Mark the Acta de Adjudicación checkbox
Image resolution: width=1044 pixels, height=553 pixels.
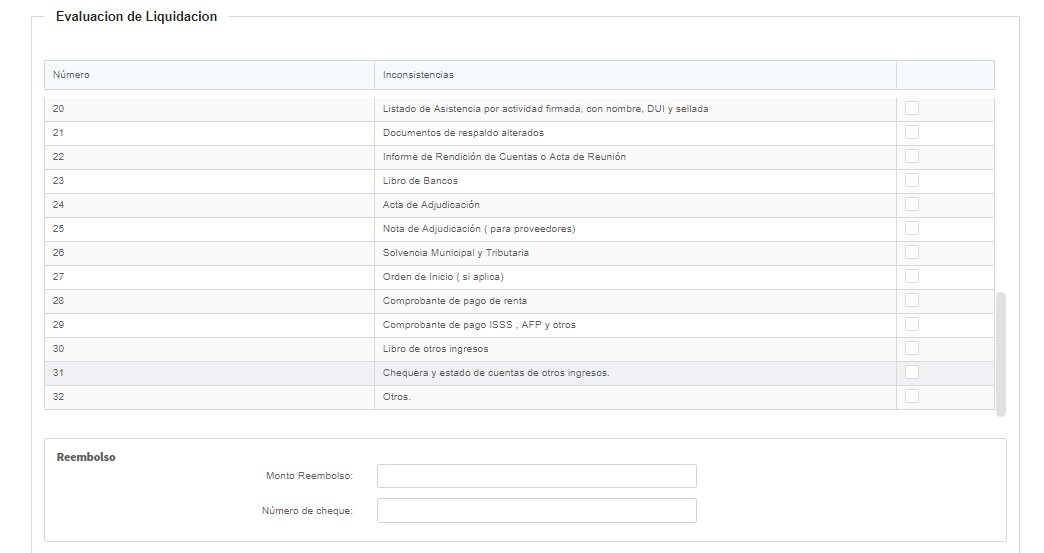[x=912, y=204]
